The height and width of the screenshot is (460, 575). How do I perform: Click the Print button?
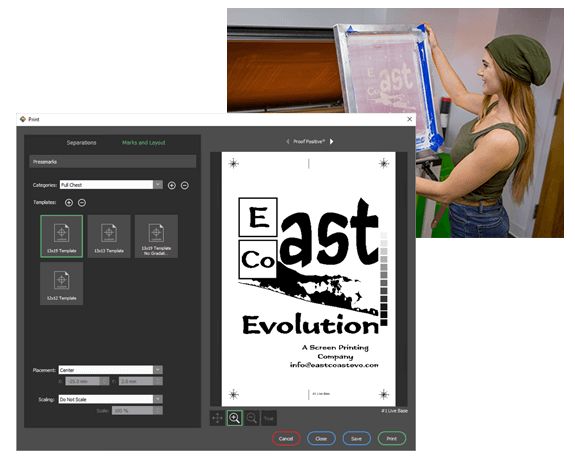pos(392,438)
